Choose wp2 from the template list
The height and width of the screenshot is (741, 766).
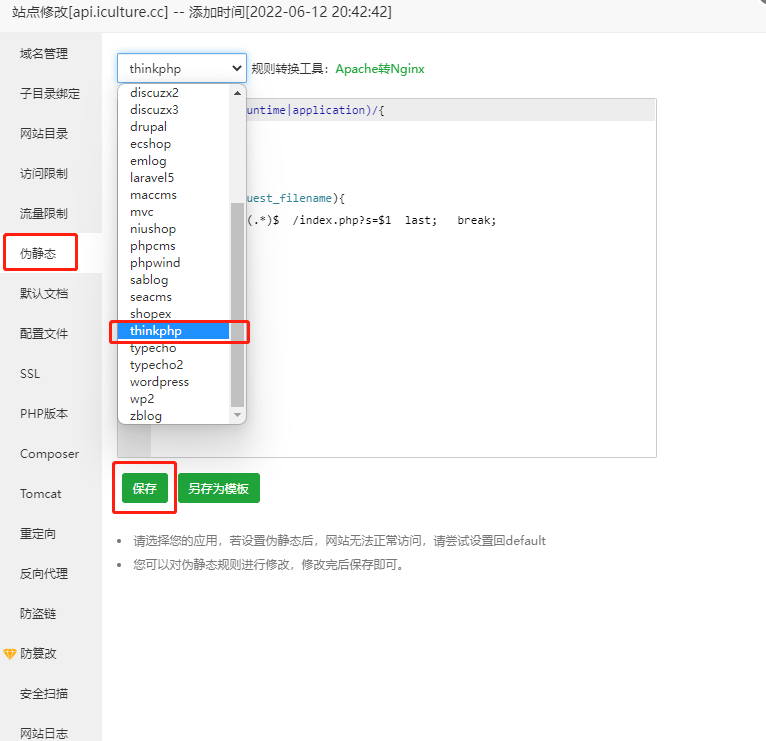pyautogui.click(x=173, y=399)
